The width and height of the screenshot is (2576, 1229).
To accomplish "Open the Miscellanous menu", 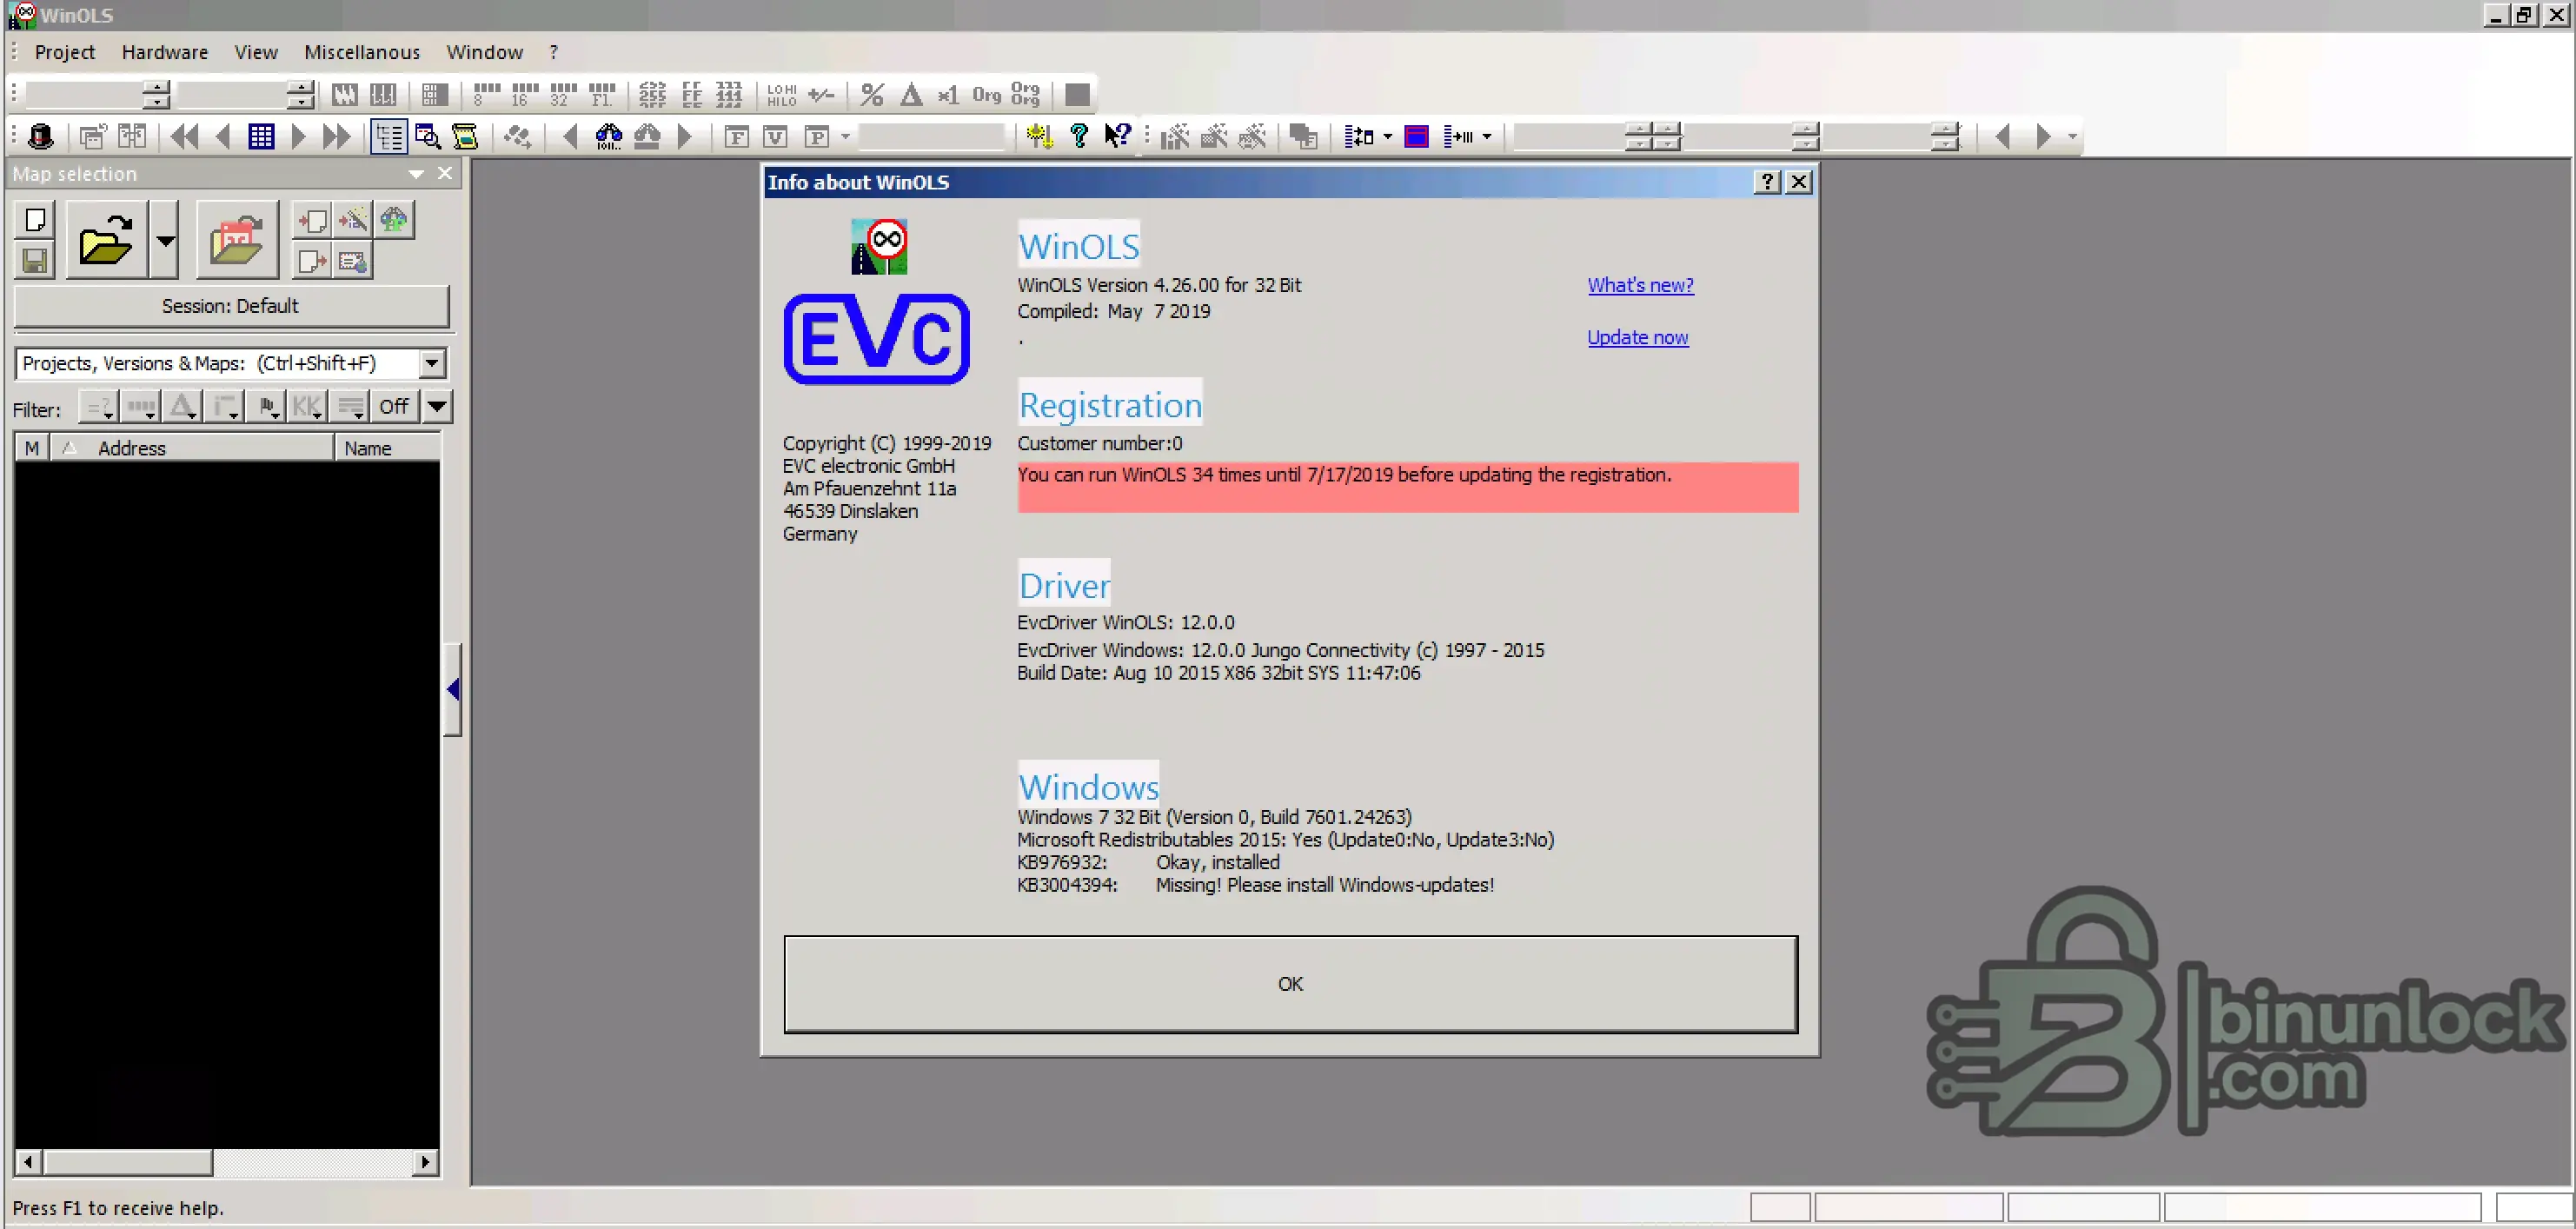I will pos(362,52).
